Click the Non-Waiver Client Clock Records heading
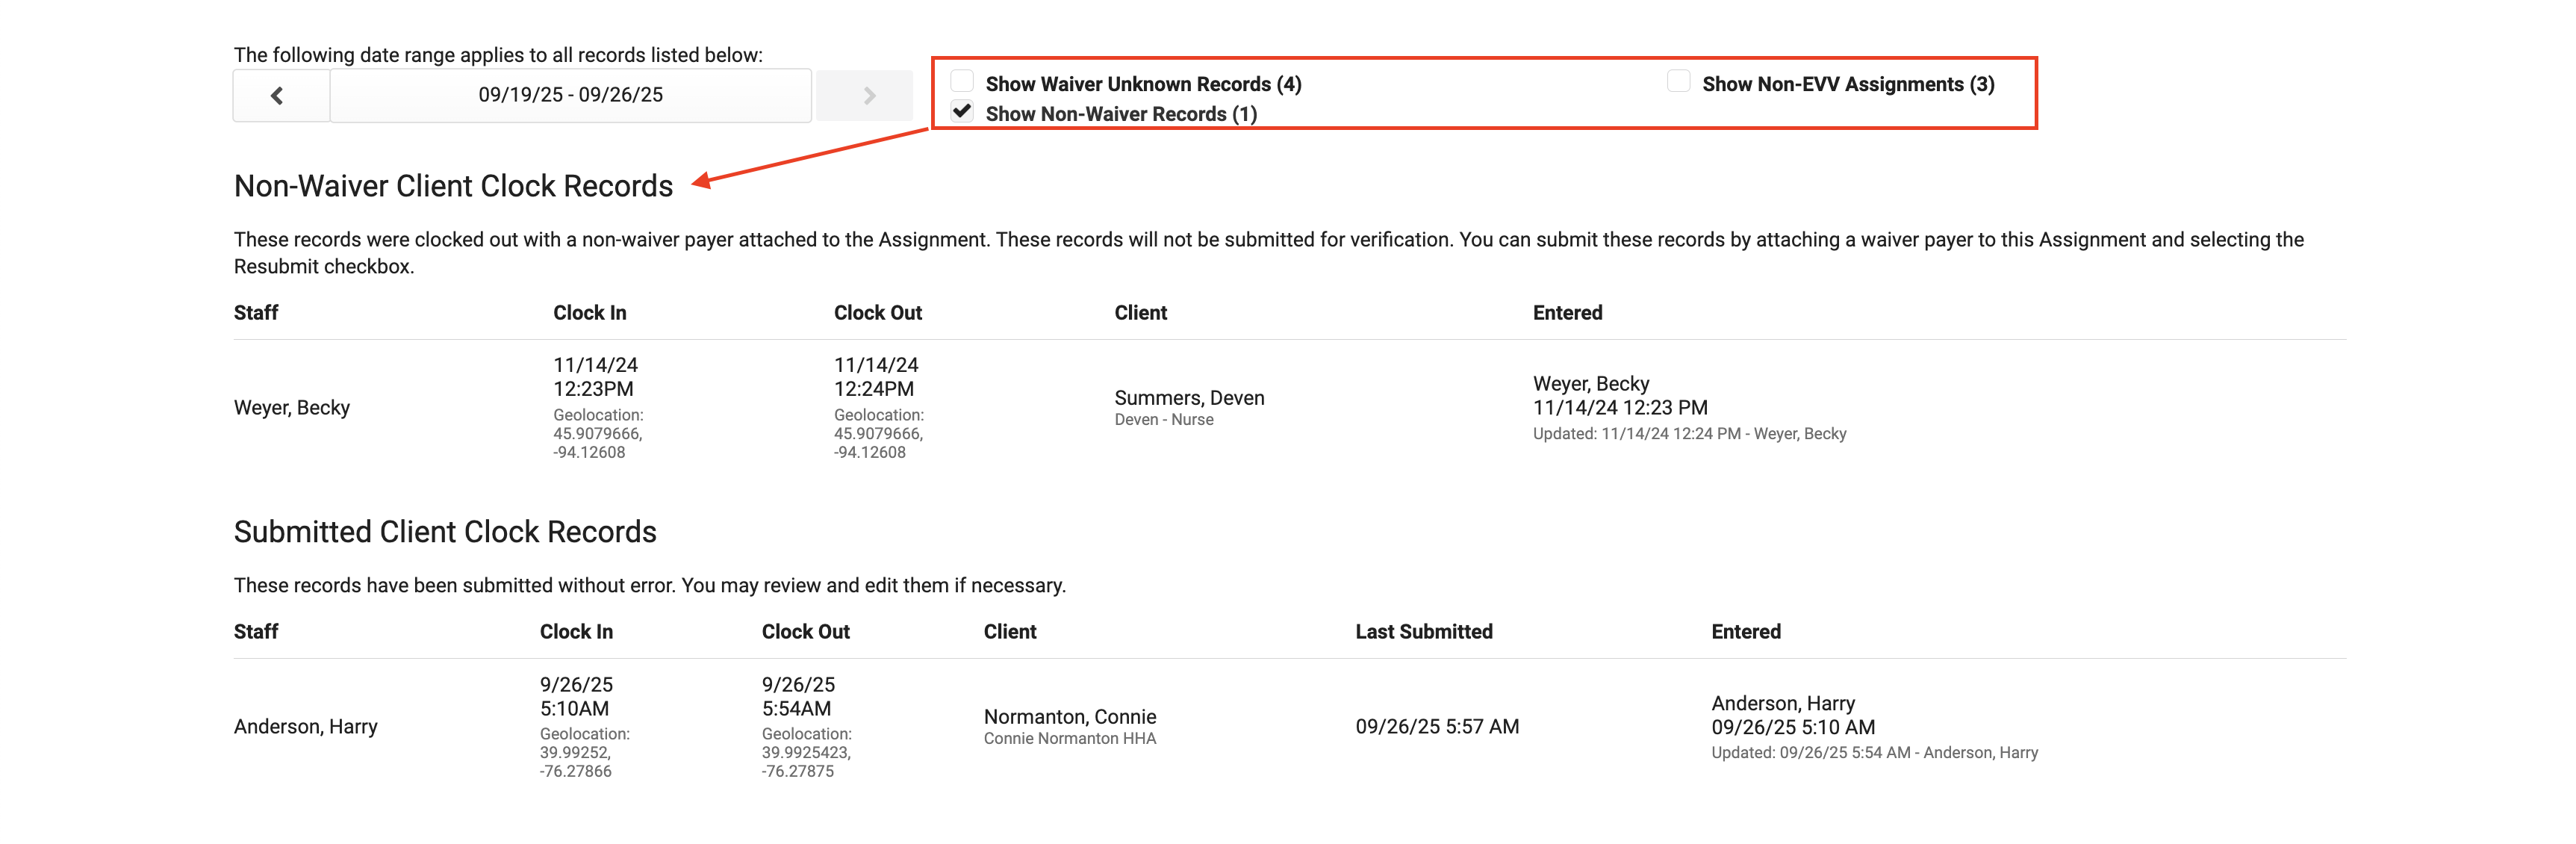This screenshot has width=2576, height=844. point(453,186)
